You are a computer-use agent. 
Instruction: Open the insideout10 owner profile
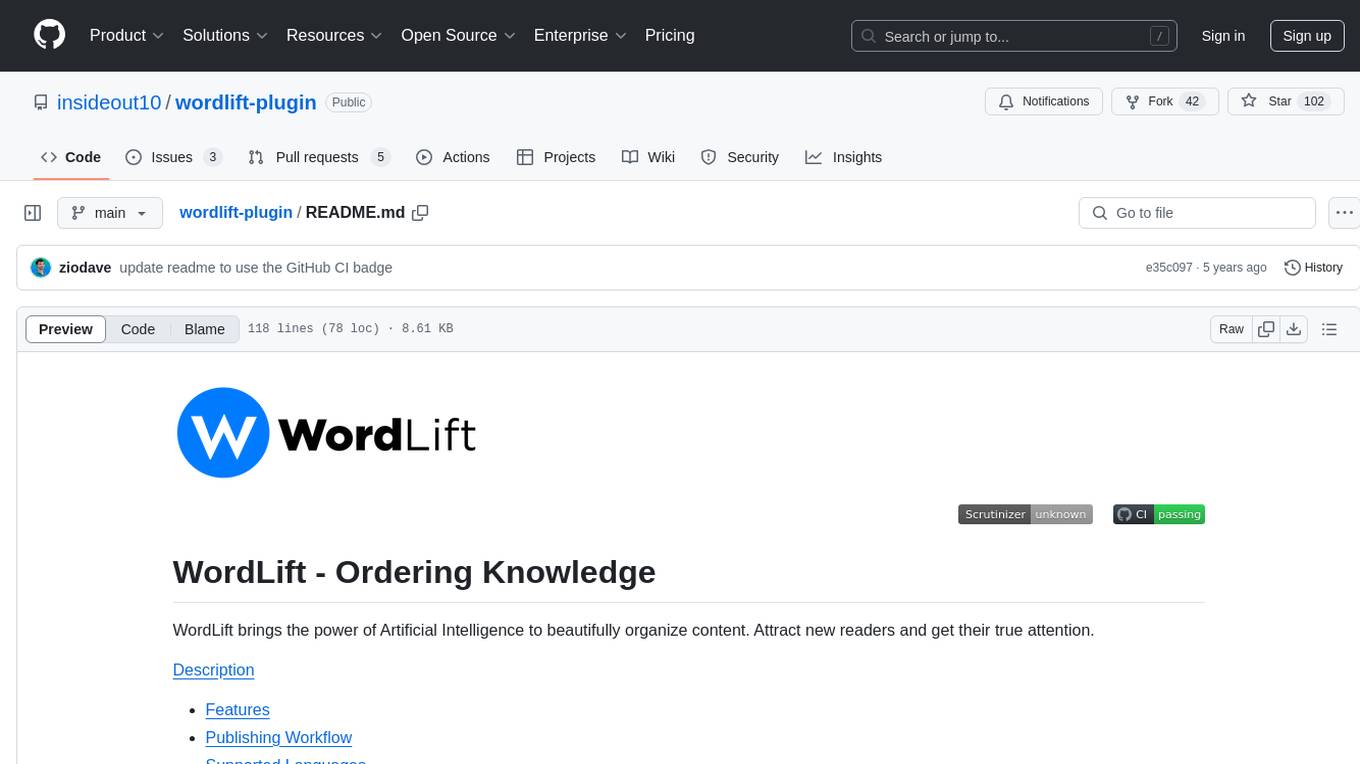[x=109, y=102]
